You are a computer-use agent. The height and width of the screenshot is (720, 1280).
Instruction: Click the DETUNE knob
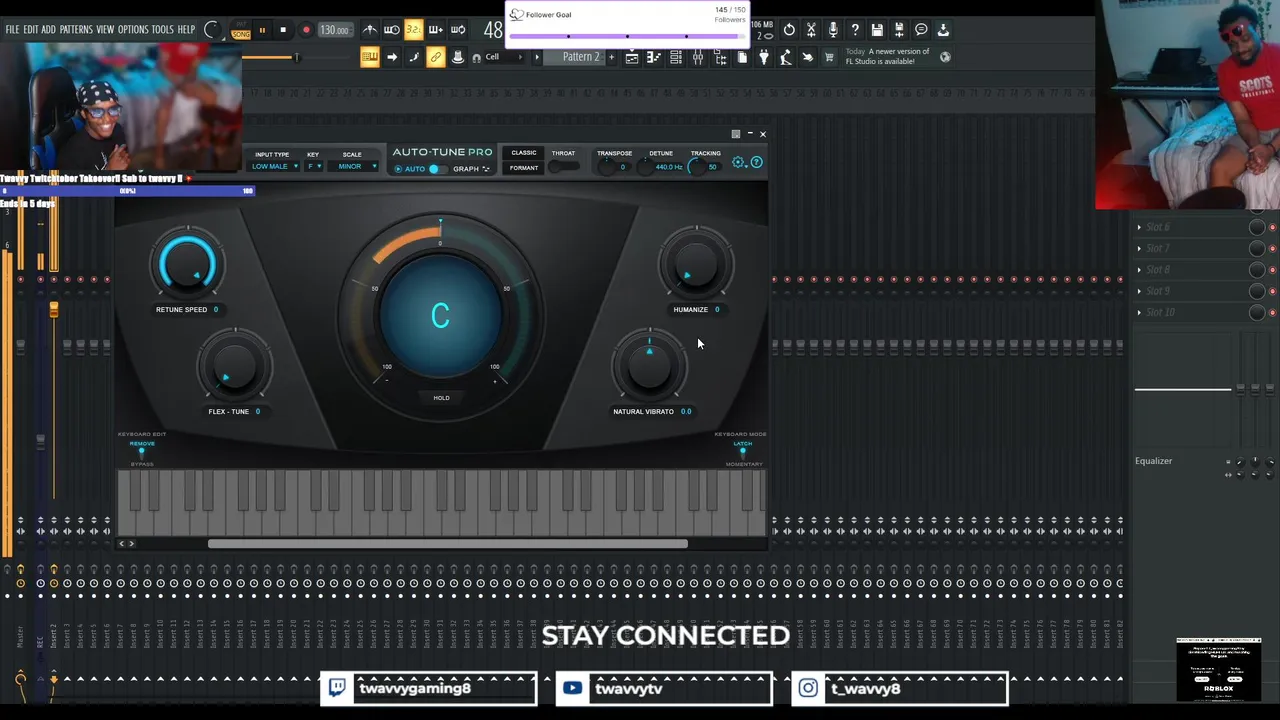tap(647, 167)
